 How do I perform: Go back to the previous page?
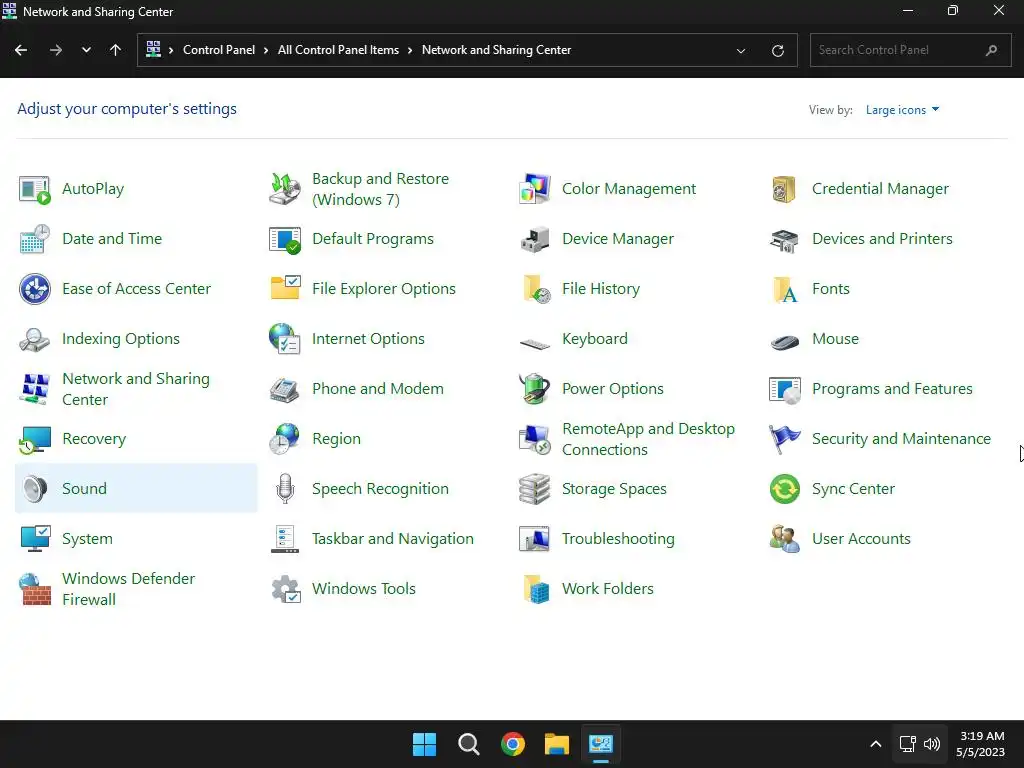pyautogui.click(x=21, y=50)
